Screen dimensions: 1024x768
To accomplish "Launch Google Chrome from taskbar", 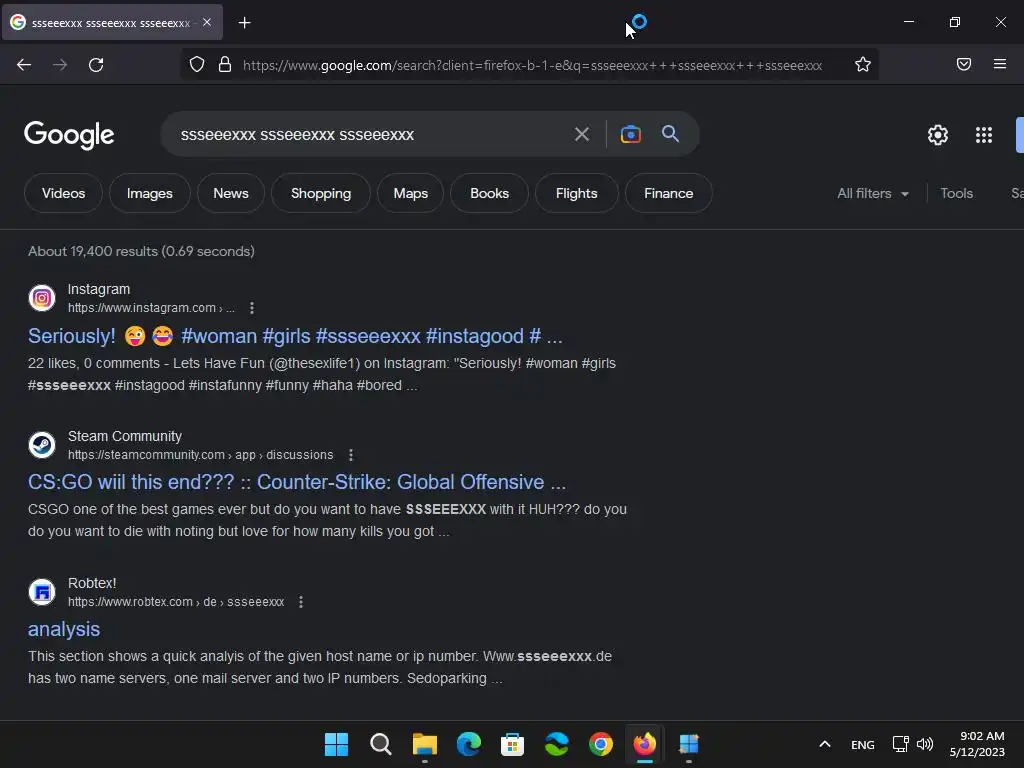I will click(600, 744).
